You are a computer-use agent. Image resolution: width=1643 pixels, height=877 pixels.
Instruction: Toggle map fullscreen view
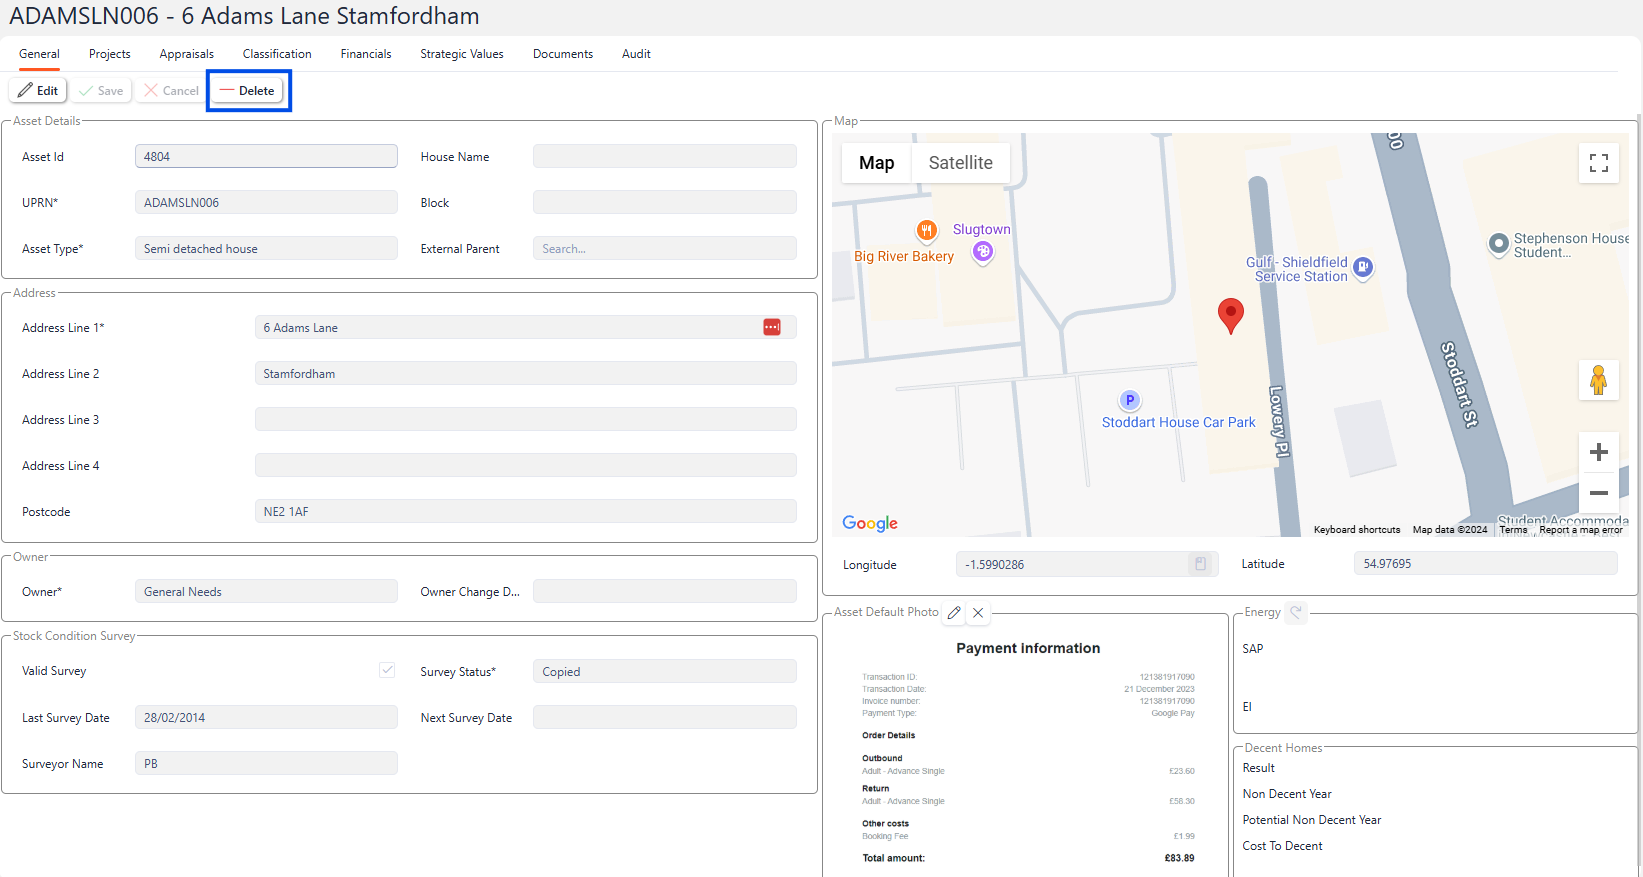[1598, 163]
